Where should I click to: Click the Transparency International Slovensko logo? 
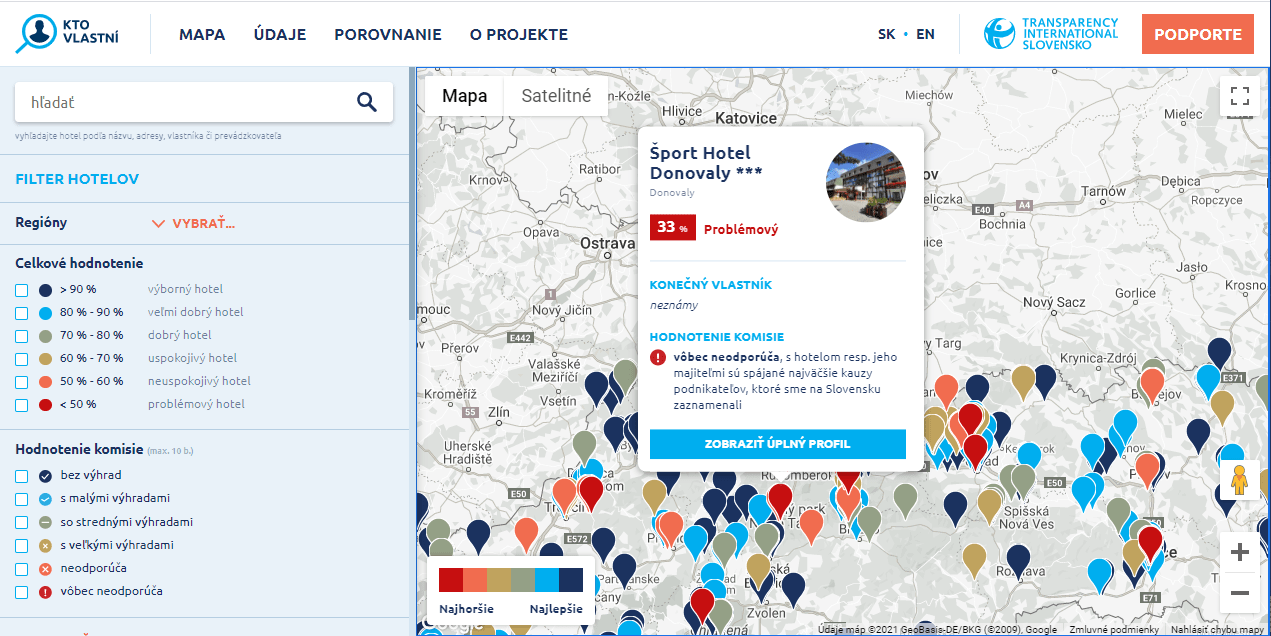point(1050,34)
